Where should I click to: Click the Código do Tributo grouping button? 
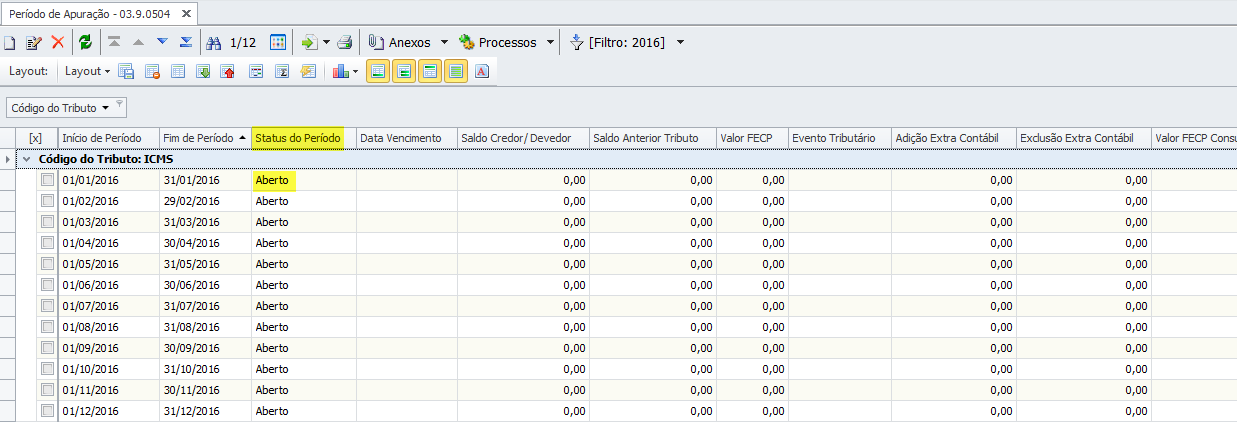coord(60,107)
